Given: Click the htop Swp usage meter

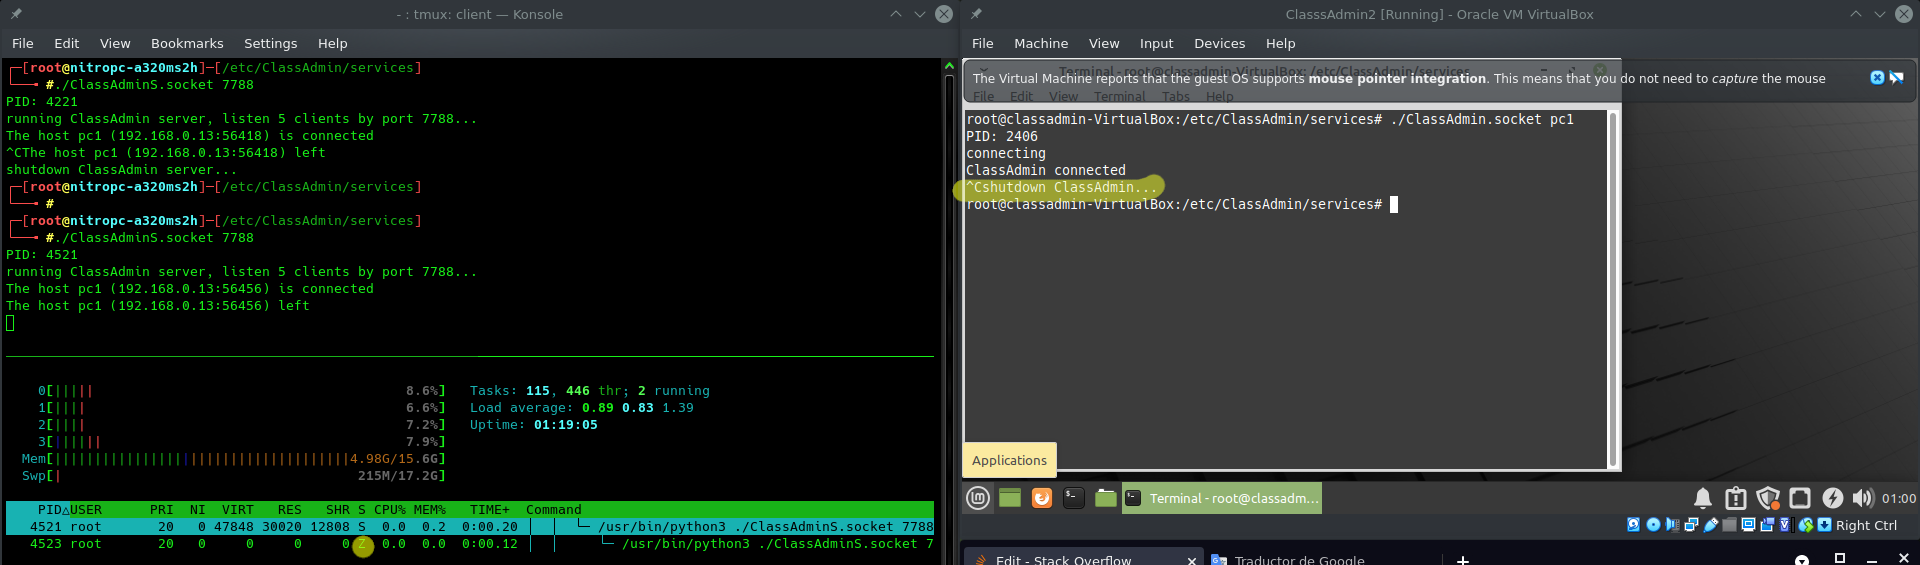Looking at the screenshot, I should pos(233,475).
